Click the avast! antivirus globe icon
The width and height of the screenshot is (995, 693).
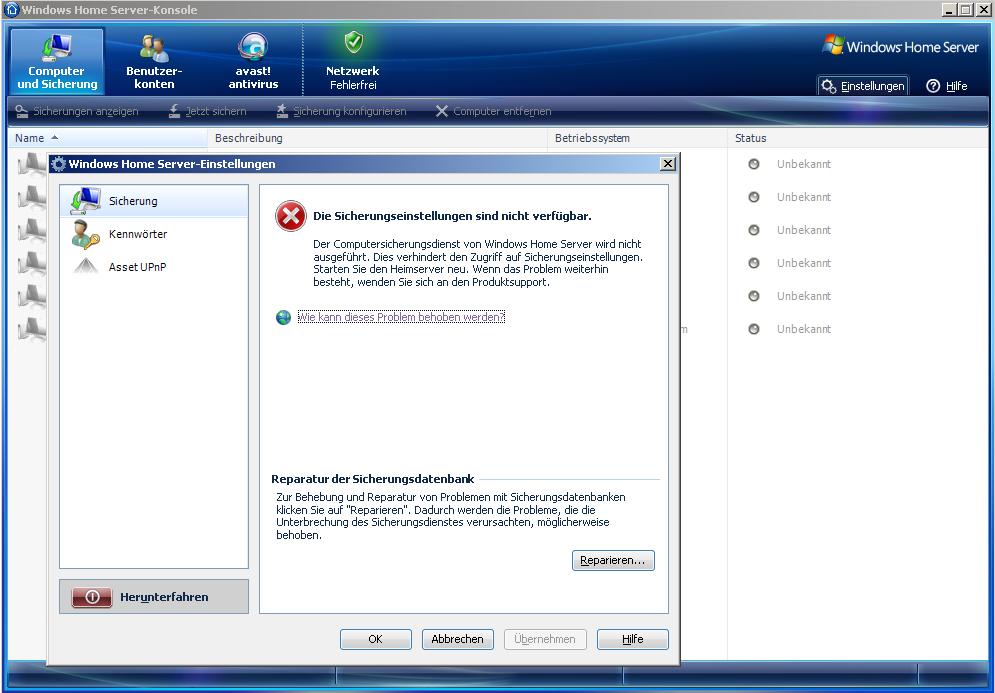click(253, 48)
